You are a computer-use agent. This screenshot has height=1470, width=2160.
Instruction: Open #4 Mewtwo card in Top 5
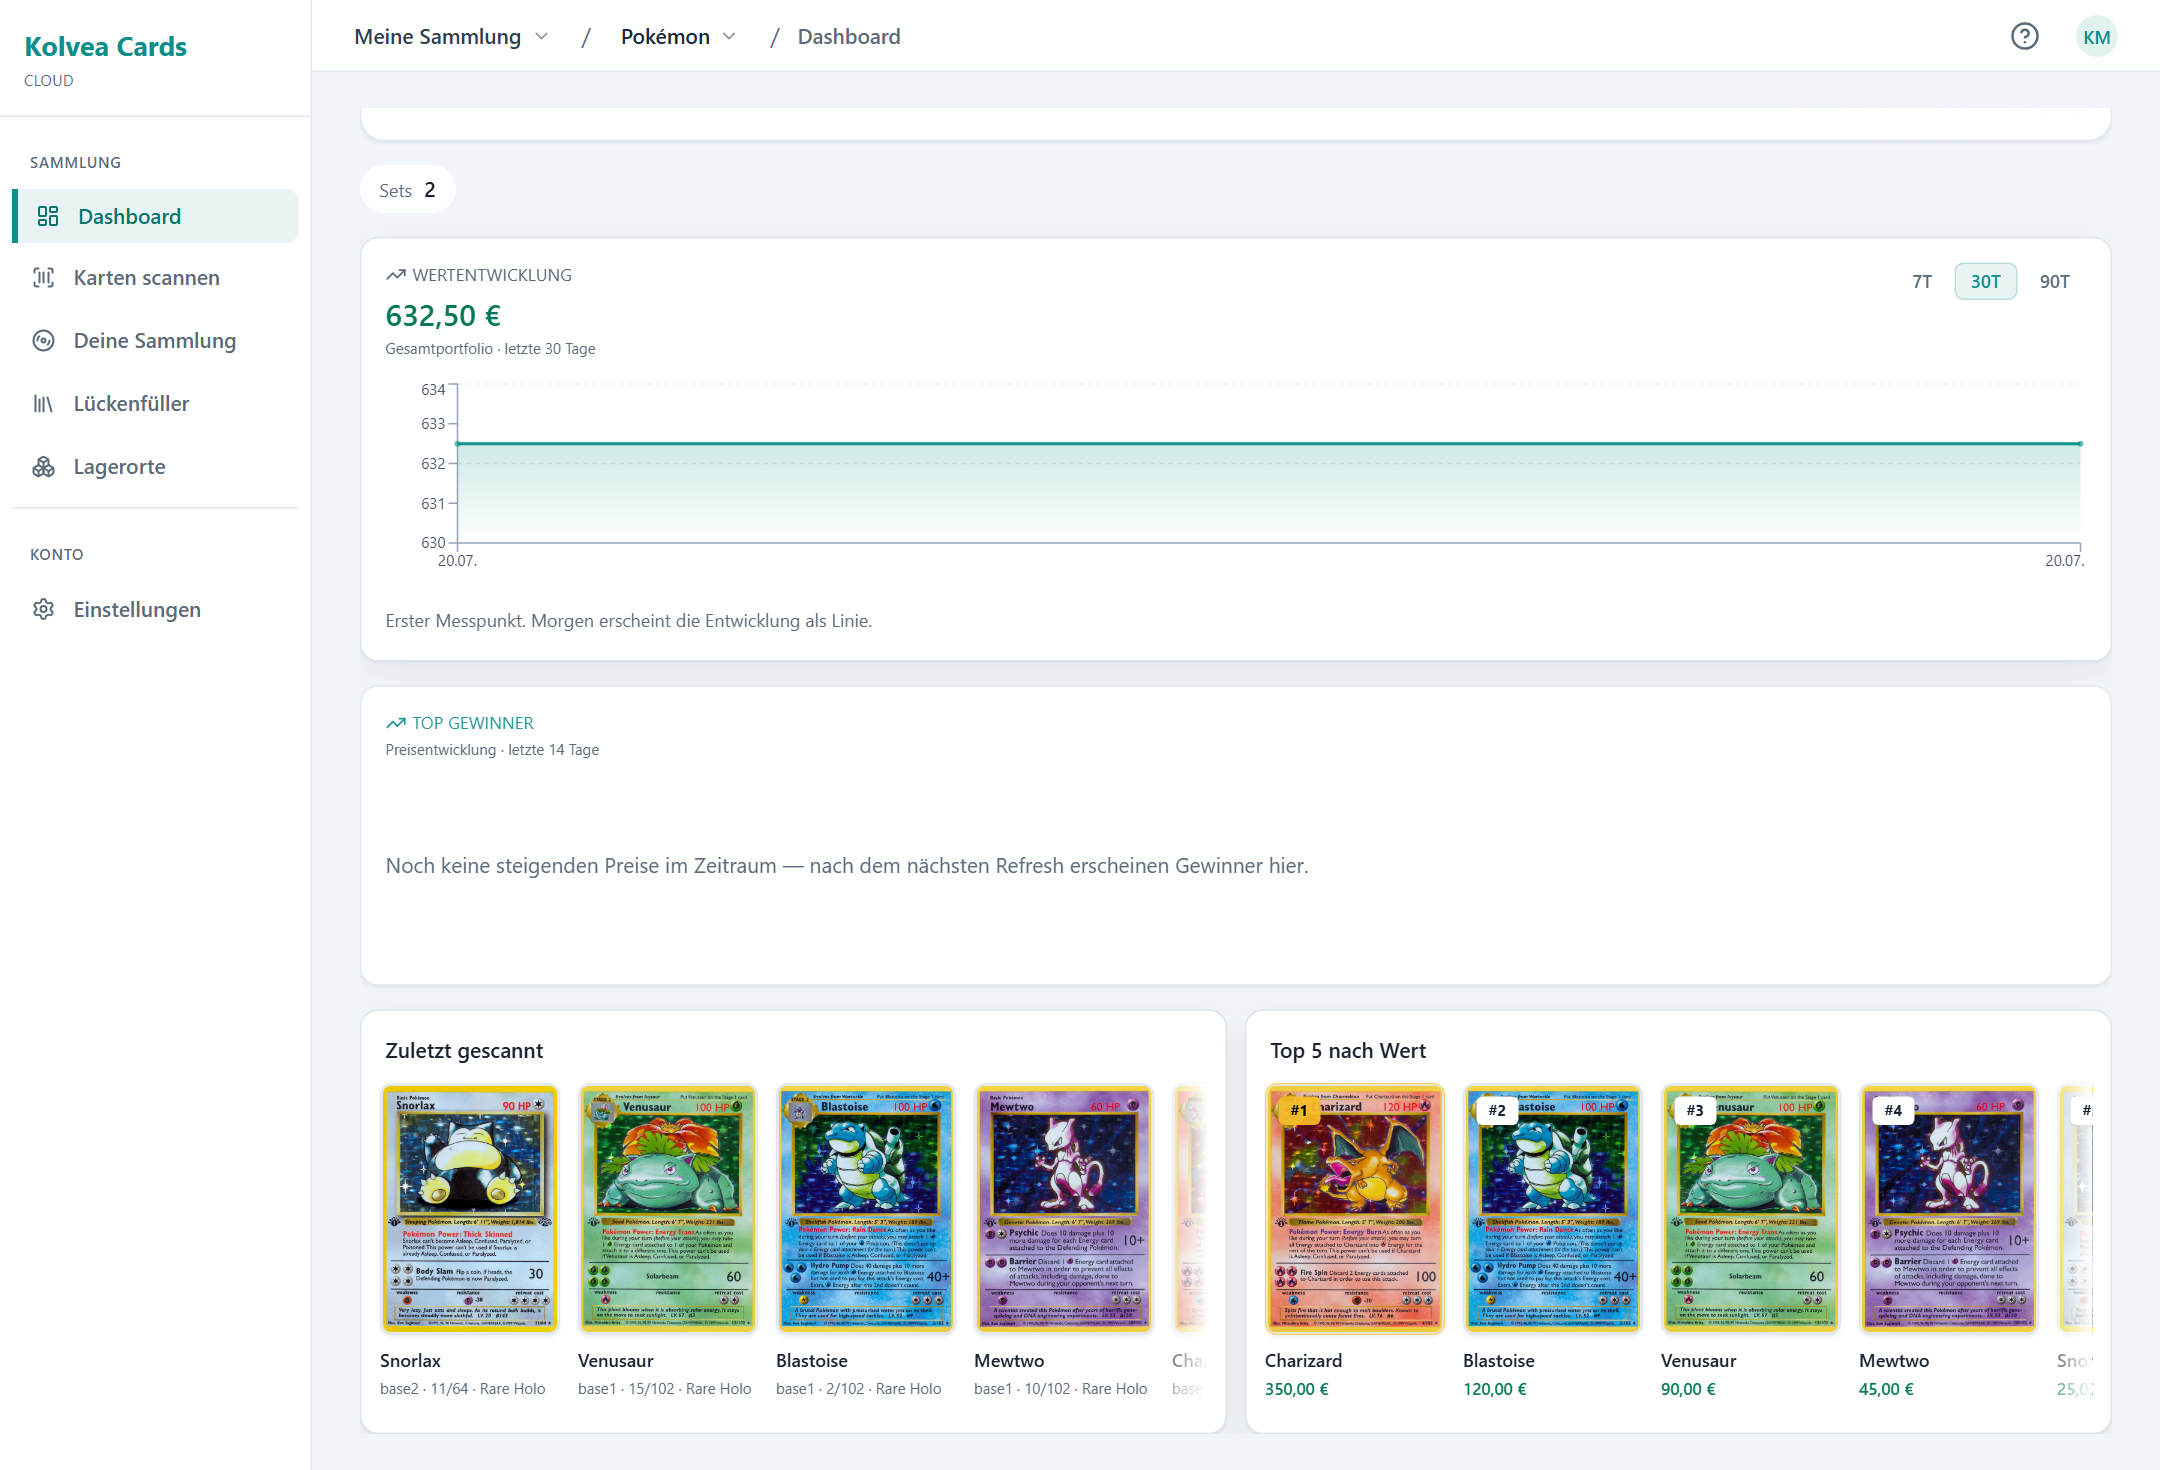pyautogui.click(x=1948, y=1209)
